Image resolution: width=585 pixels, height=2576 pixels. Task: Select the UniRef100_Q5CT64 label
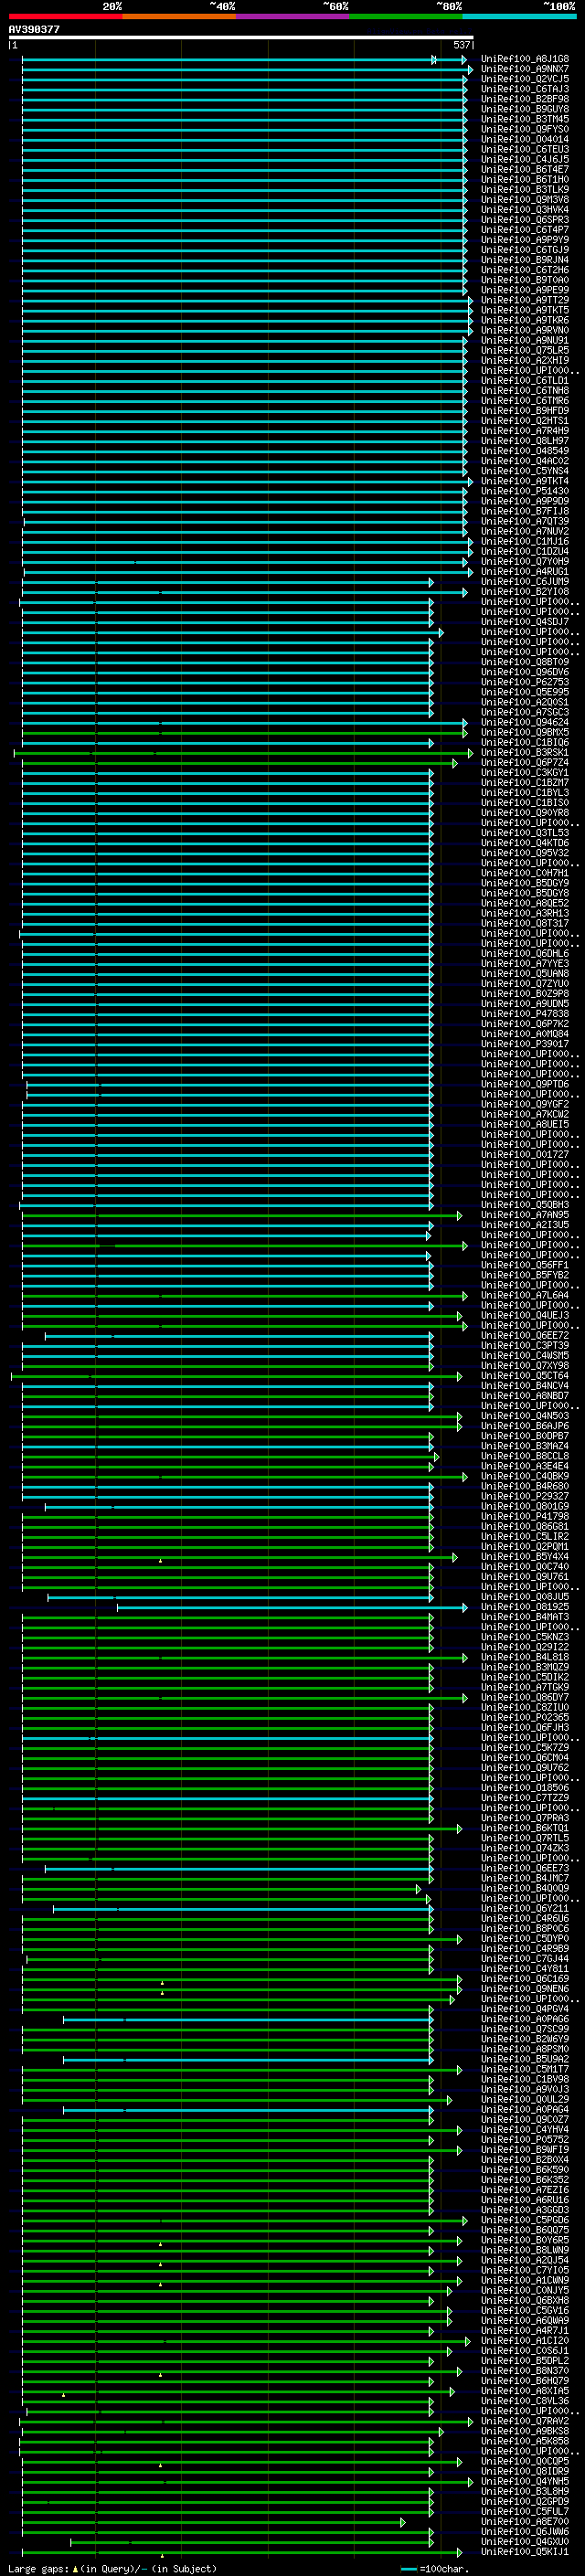(525, 1375)
